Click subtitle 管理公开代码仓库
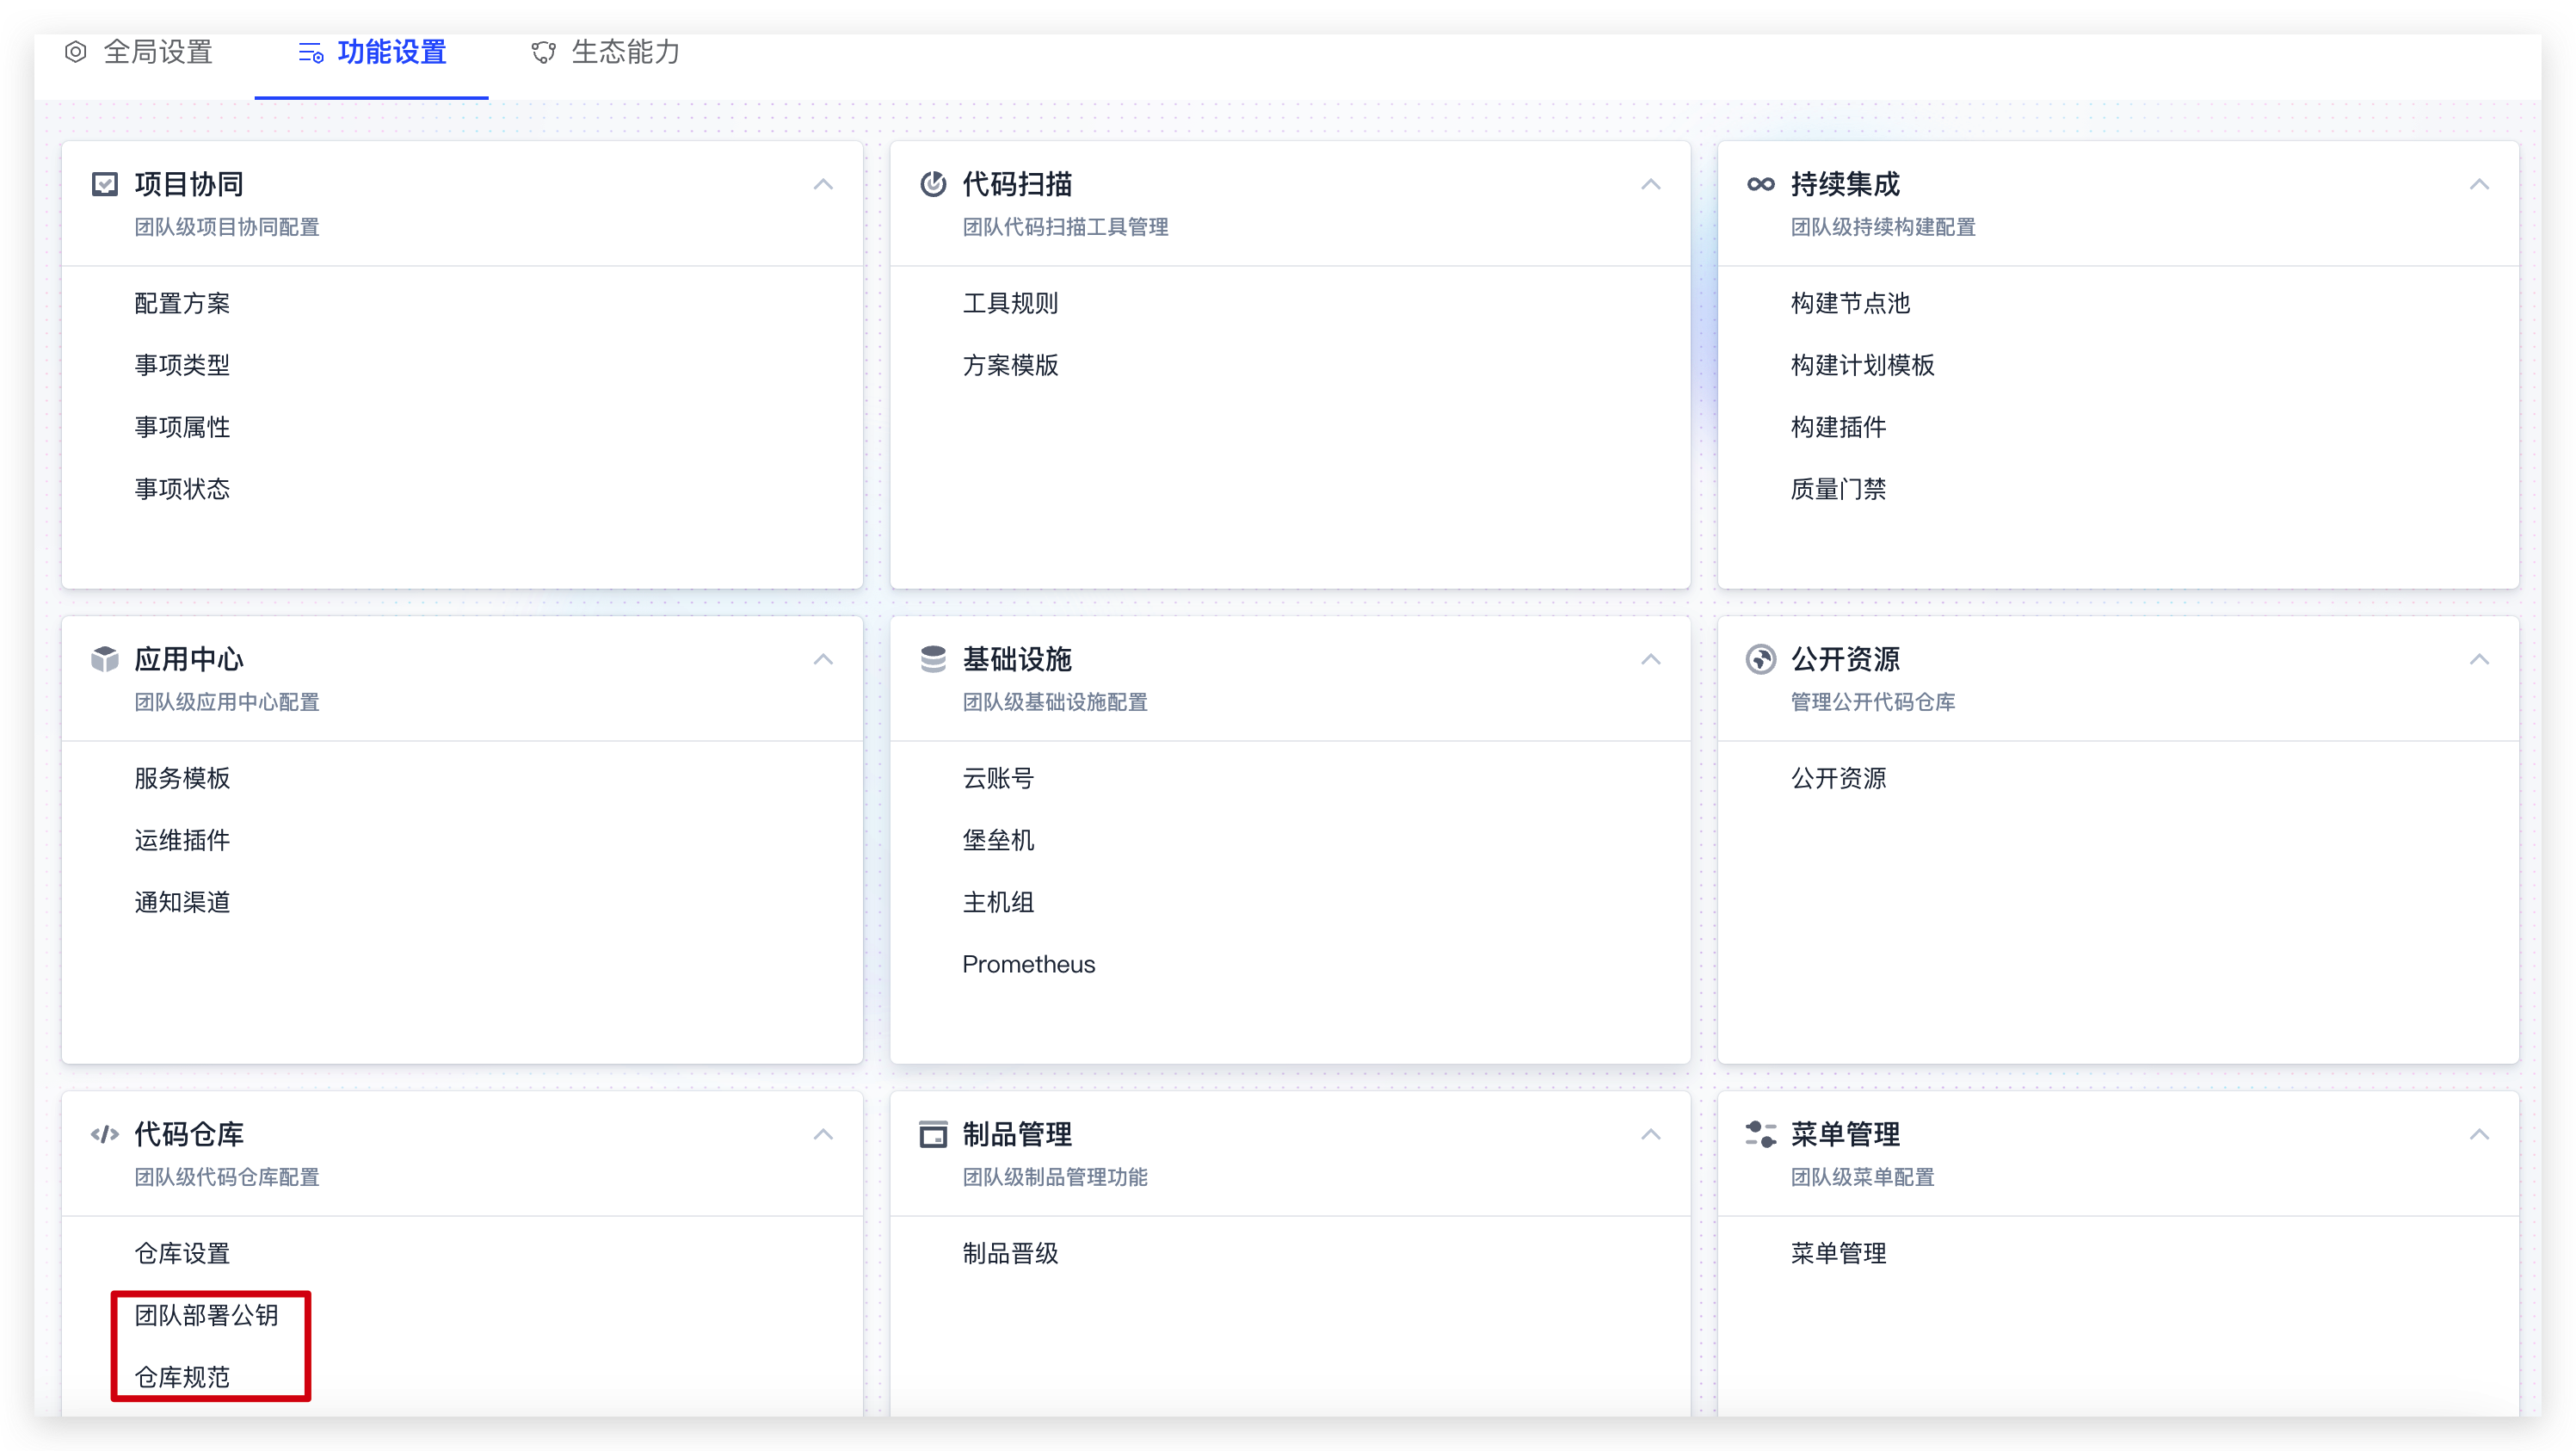Image resolution: width=2576 pixels, height=1451 pixels. click(x=1872, y=702)
